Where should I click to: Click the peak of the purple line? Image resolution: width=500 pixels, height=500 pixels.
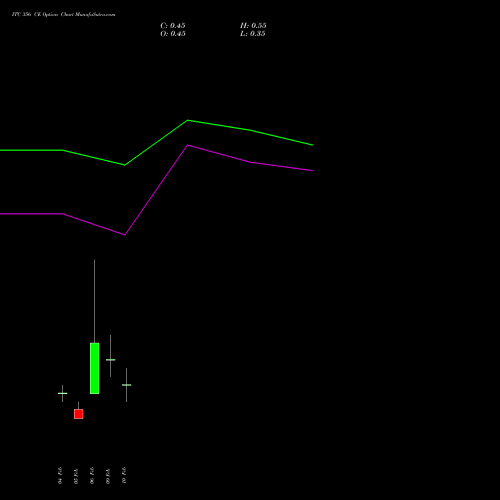(188, 145)
